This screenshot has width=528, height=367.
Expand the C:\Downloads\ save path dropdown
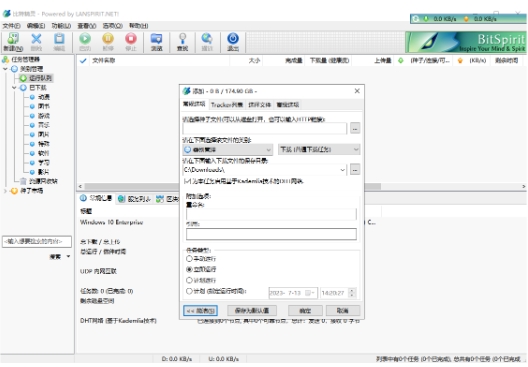(342, 170)
